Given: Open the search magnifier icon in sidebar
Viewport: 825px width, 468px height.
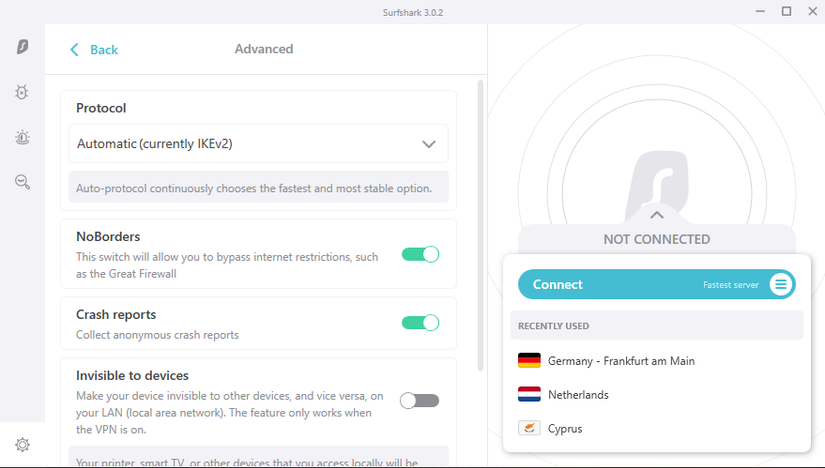Looking at the screenshot, I should tap(22, 182).
